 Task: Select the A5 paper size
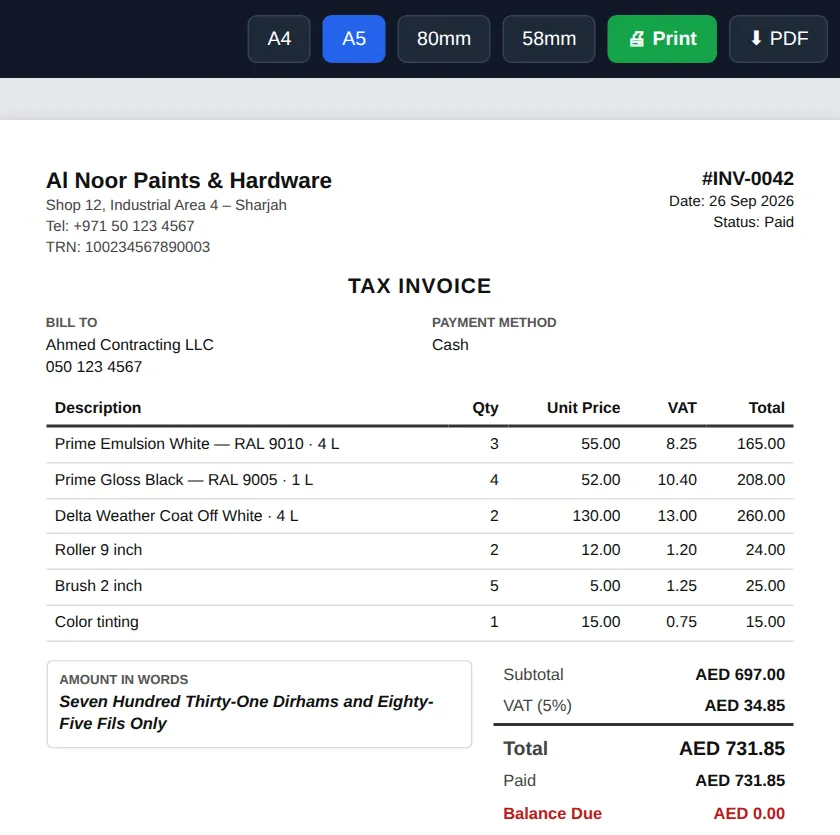pos(354,39)
